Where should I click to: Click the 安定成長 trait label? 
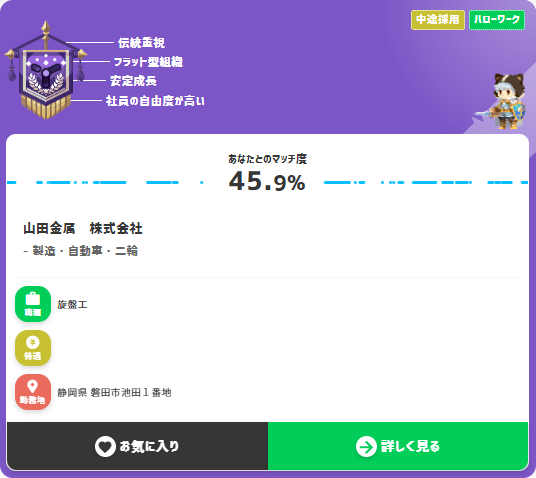click(133, 81)
